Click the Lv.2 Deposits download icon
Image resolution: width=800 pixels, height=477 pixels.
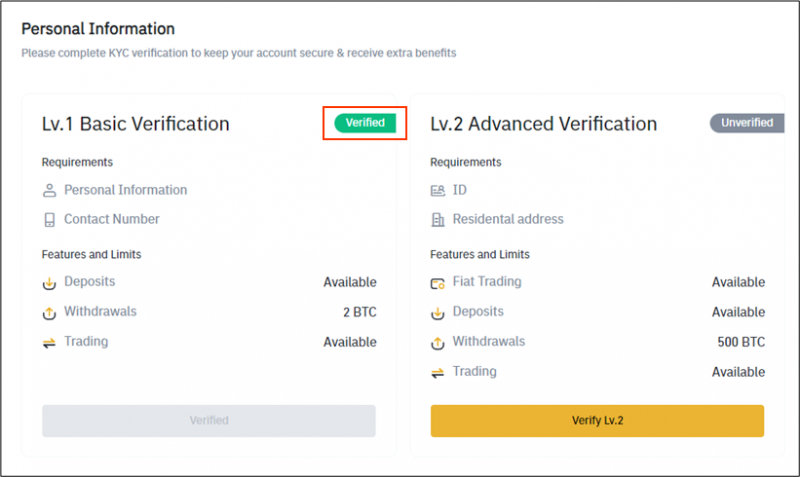pyautogui.click(x=438, y=313)
